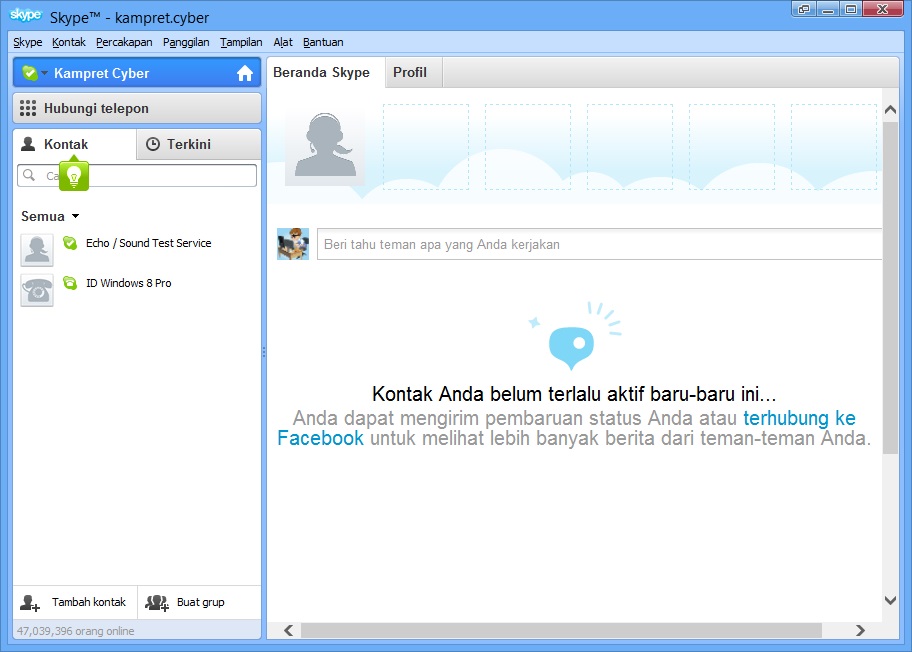The width and height of the screenshot is (912, 652).
Task: Click the small avatar beside the mood field
Action: click(293, 244)
